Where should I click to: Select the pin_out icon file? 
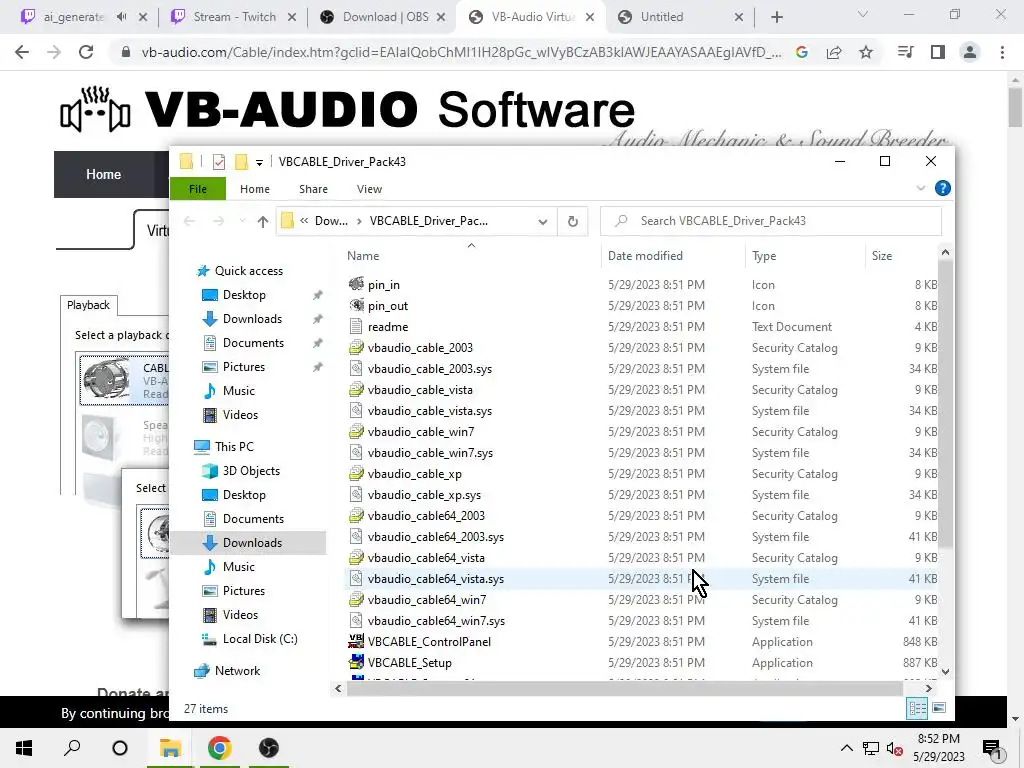tap(356, 305)
